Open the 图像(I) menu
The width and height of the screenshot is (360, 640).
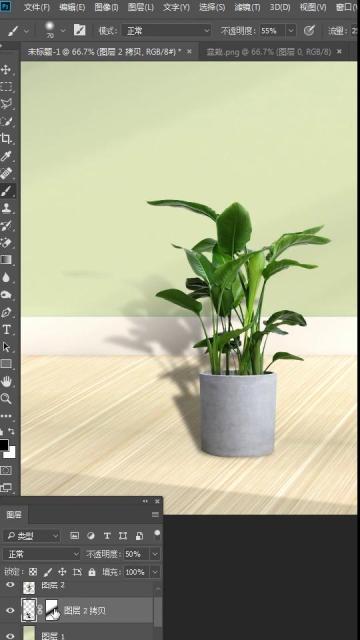106,7
